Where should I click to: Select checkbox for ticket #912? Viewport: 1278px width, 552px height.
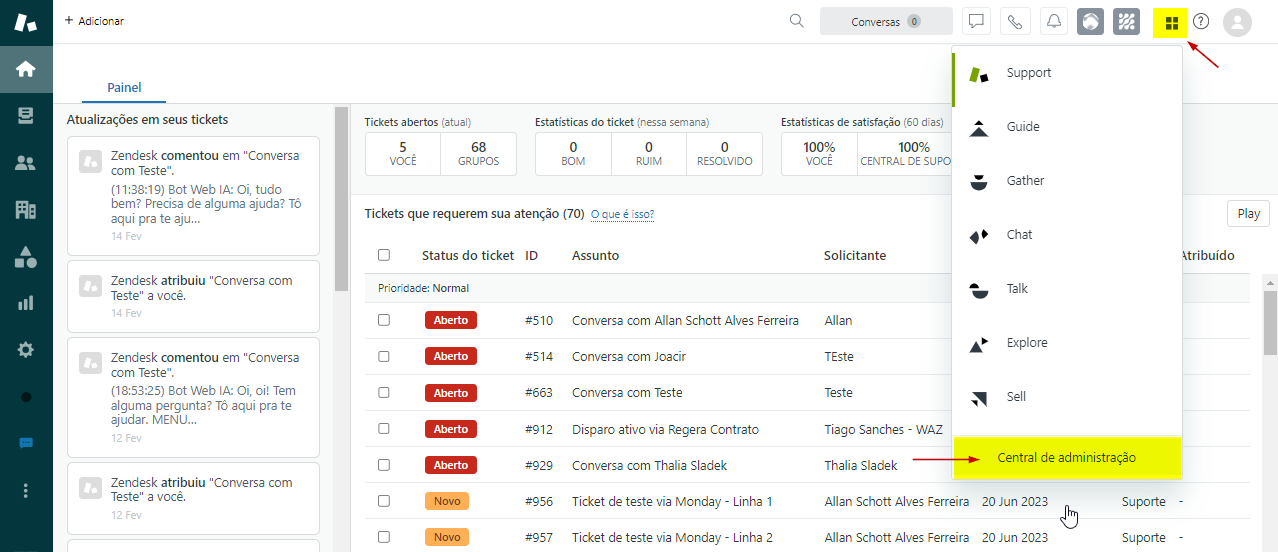(x=384, y=429)
